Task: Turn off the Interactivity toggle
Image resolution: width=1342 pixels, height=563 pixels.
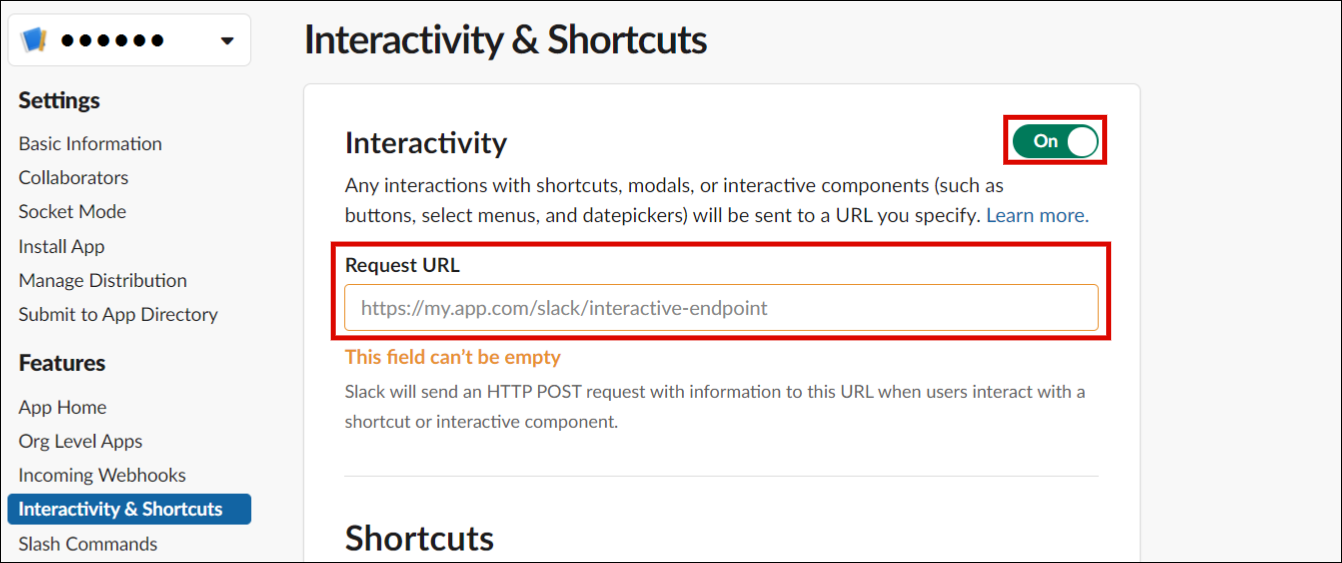Action: [1055, 141]
